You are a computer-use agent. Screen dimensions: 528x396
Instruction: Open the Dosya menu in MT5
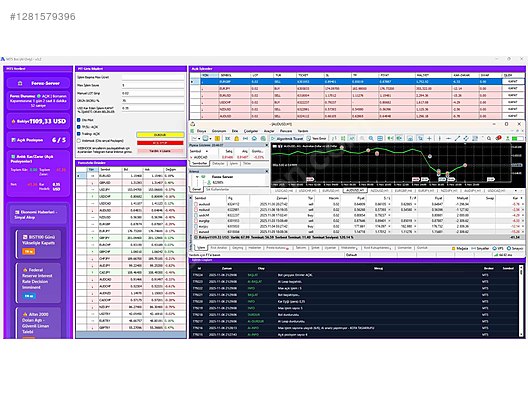[x=201, y=131]
